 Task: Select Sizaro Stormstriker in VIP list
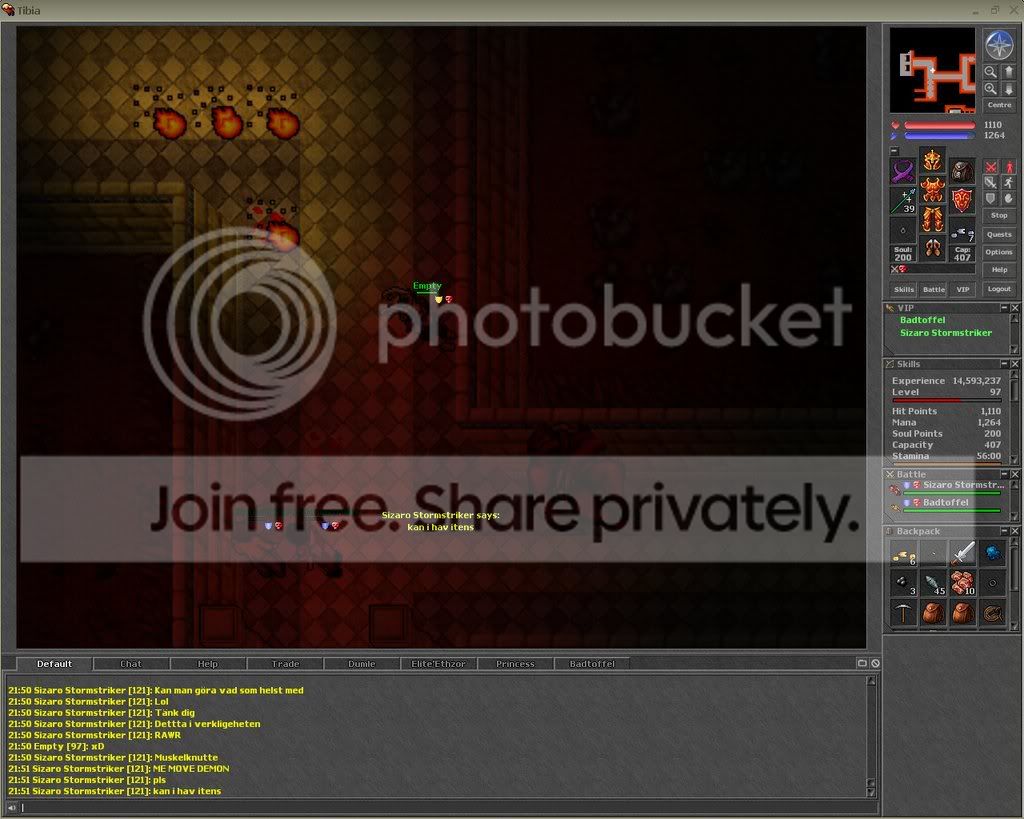coord(946,333)
